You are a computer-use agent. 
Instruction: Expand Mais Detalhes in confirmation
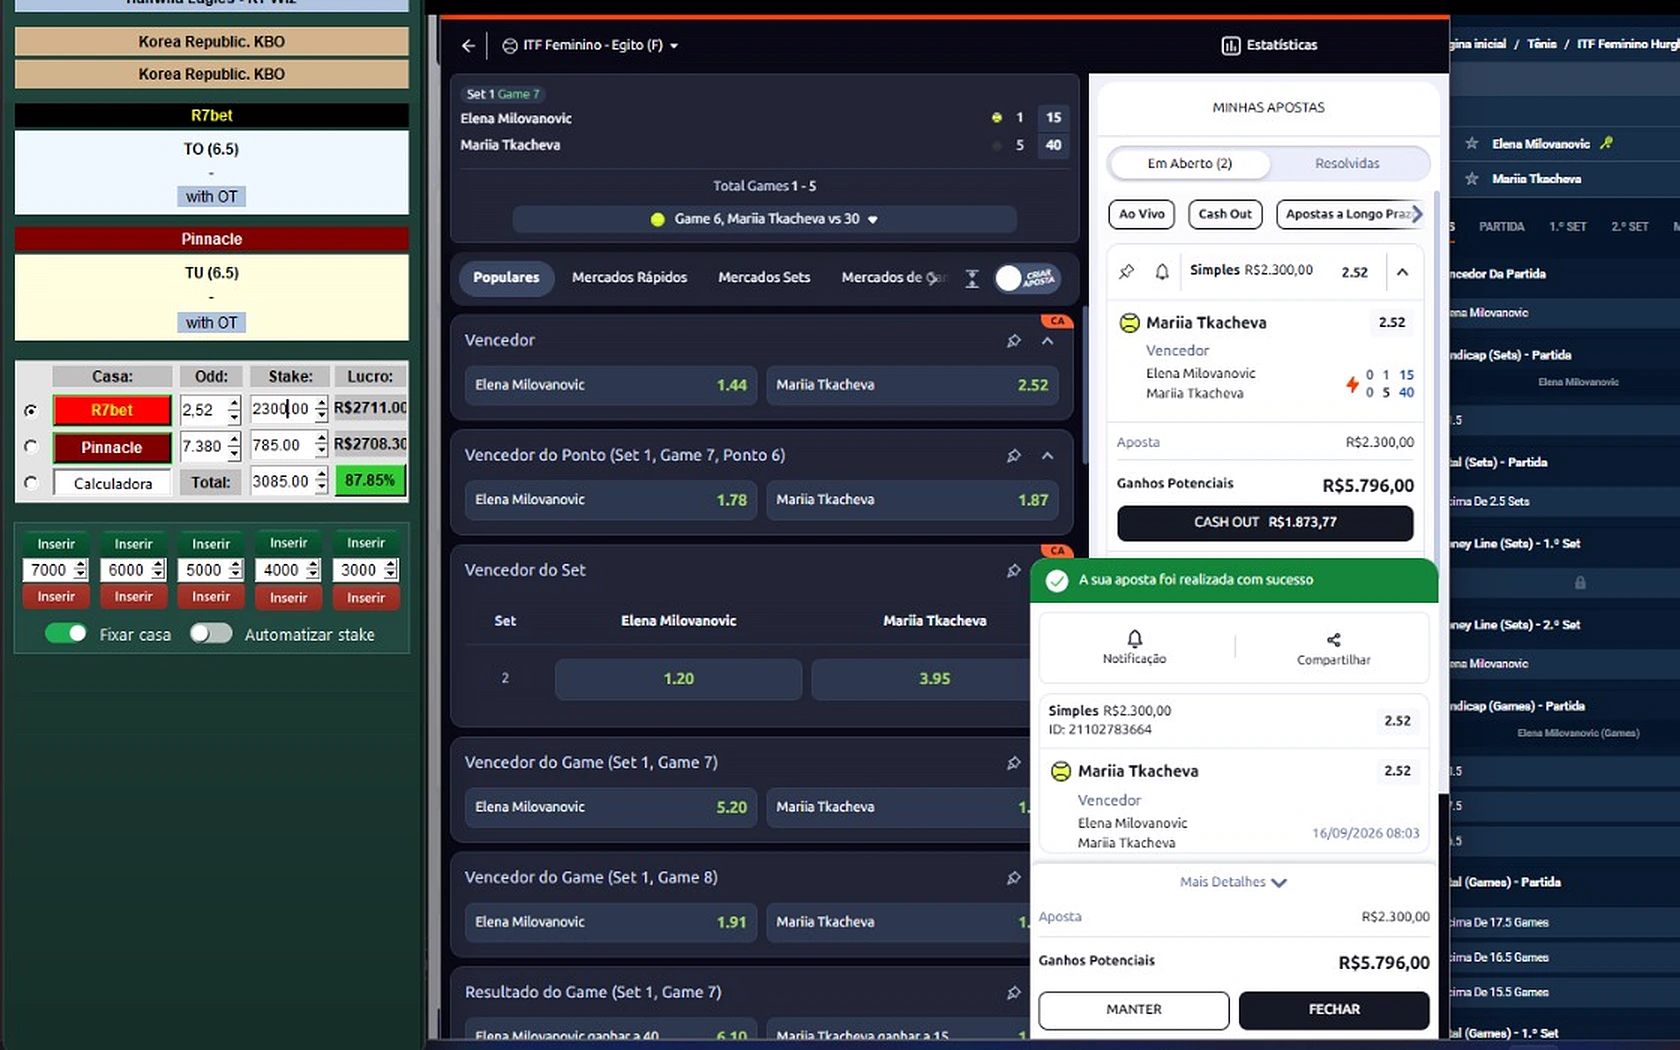(x=1233, y=882)
